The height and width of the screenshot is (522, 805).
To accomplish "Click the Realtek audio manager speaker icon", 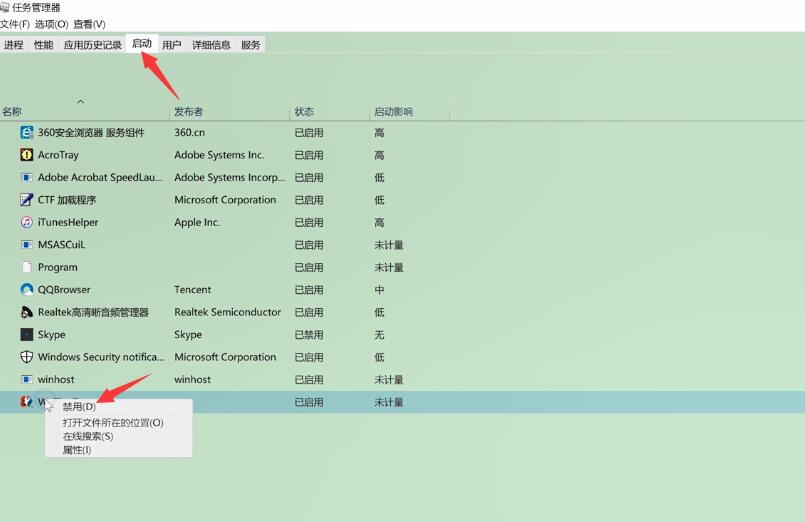I will 27,312.
